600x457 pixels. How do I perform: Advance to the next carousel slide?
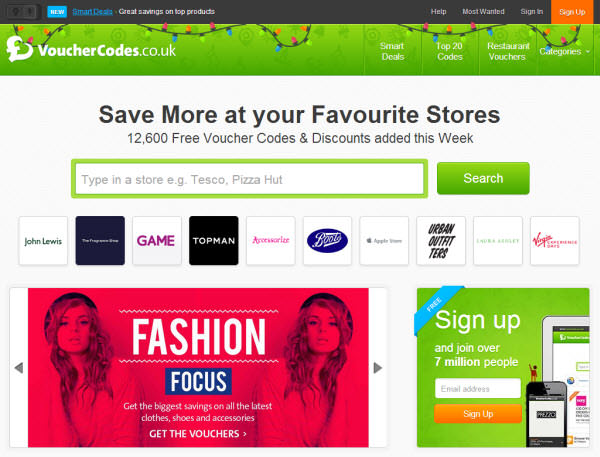pyautogui.click(x=378, y=368)
